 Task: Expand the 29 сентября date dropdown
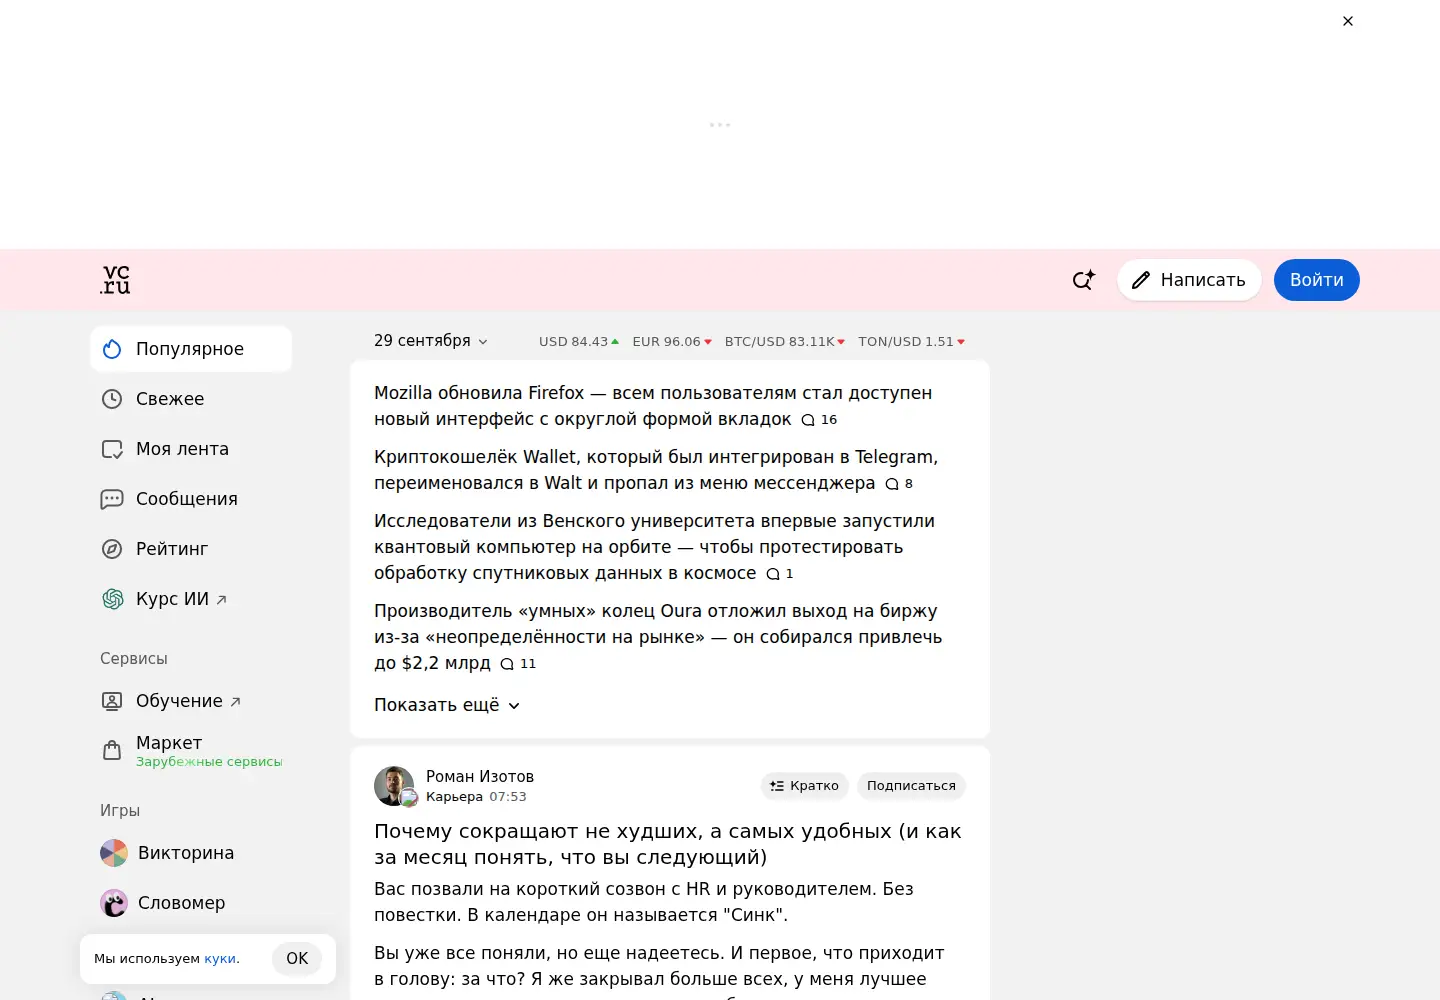click(x=431, y=341)
